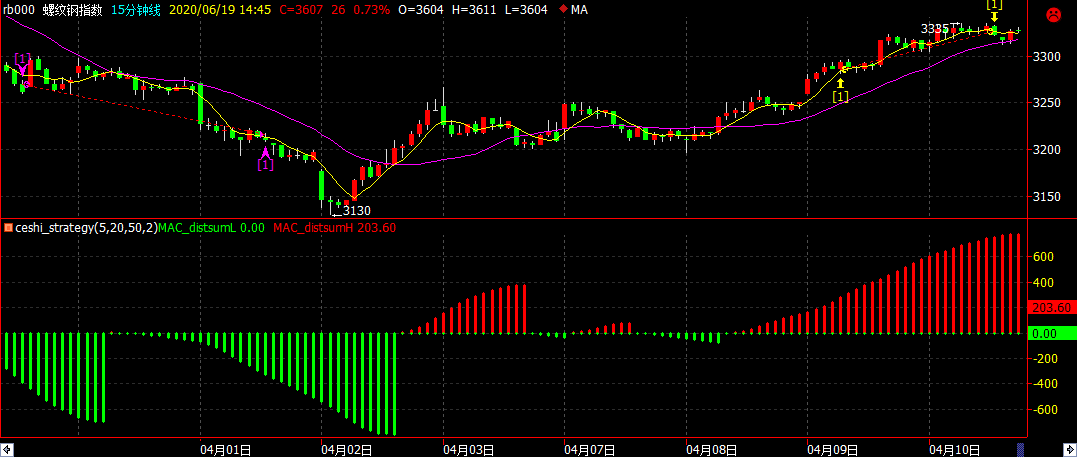This screenshot has height=457, width=1077.
Task: Click the 04月10日 date label
Action: pos(953,450)
